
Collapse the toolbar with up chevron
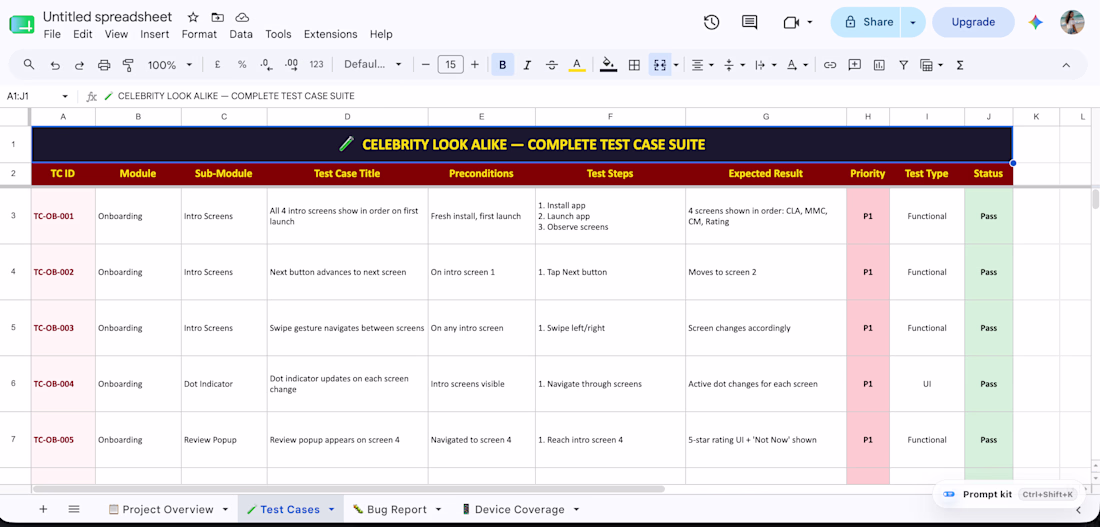[x=1066, y=65]
